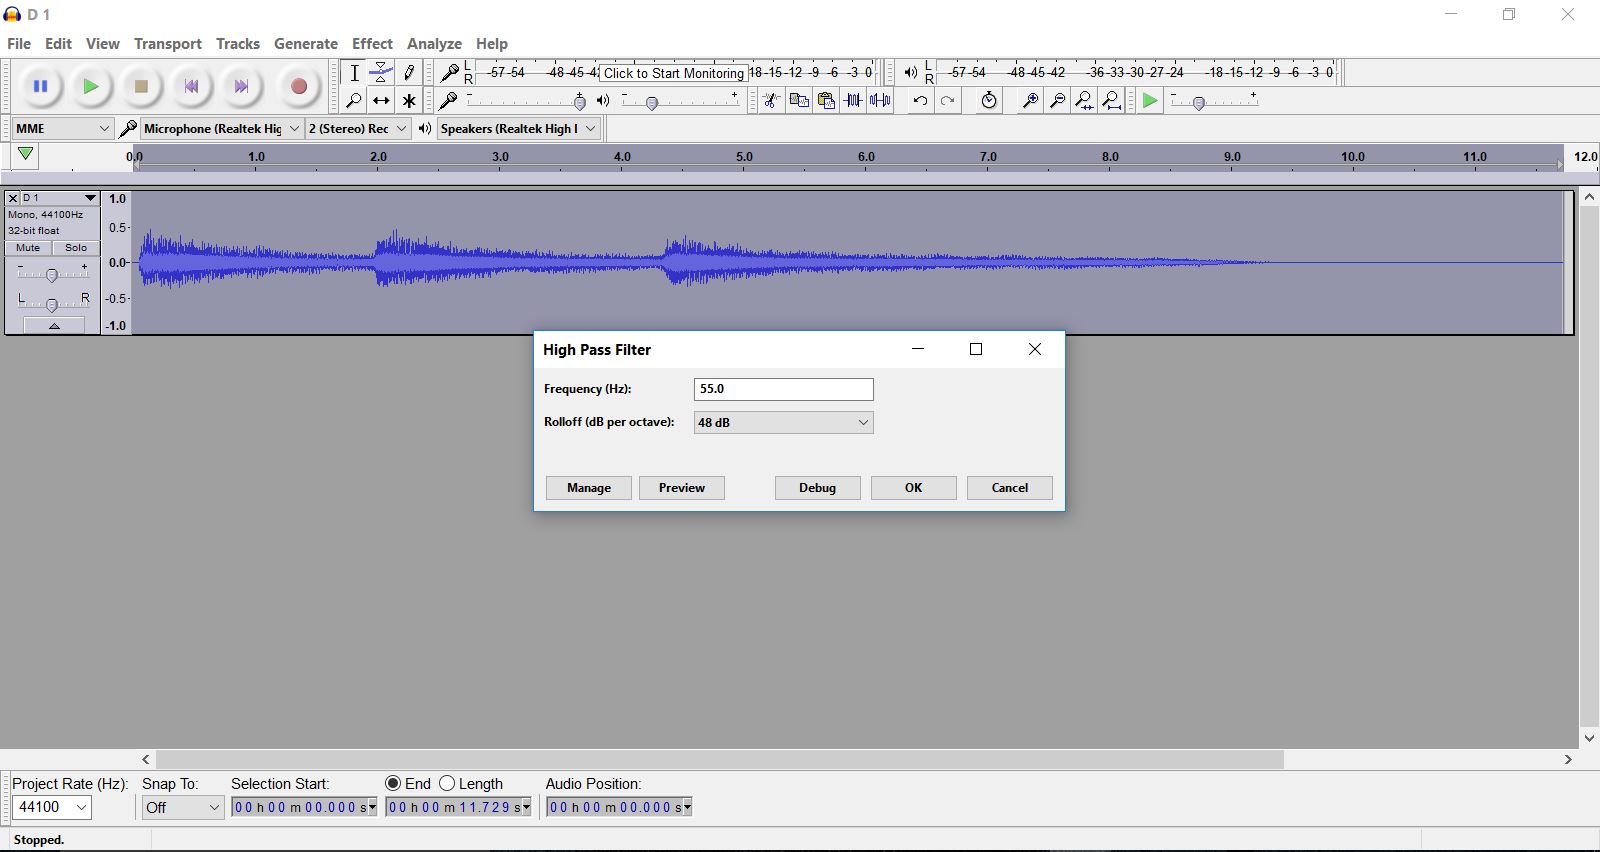The height and width of the screenshot is (852, 1600).
Task: Select the Multi-Tool asterisk icon
Action: [x=409, y=100]
